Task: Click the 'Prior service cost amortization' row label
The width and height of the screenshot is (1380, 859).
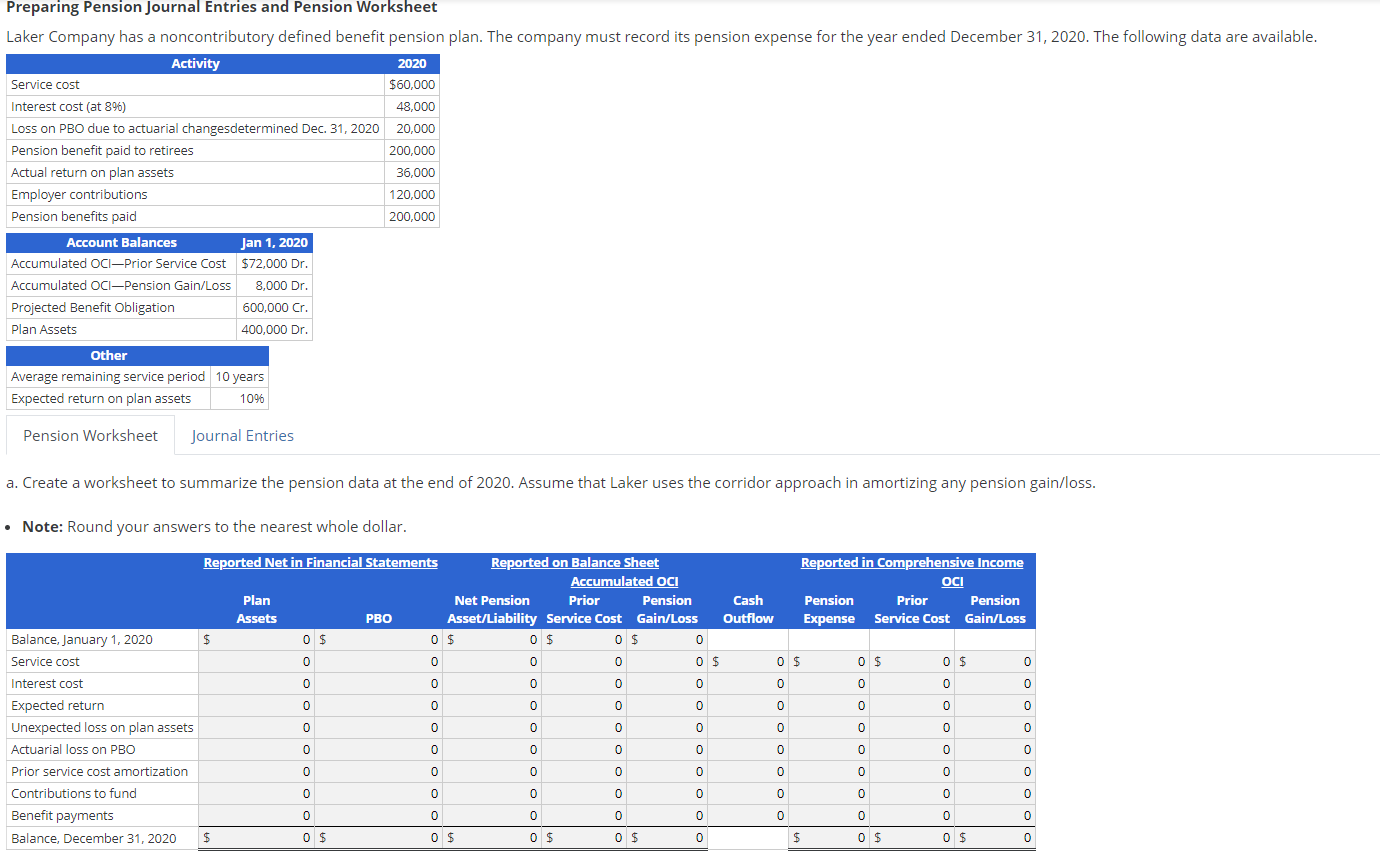Action: pos(99,772)
